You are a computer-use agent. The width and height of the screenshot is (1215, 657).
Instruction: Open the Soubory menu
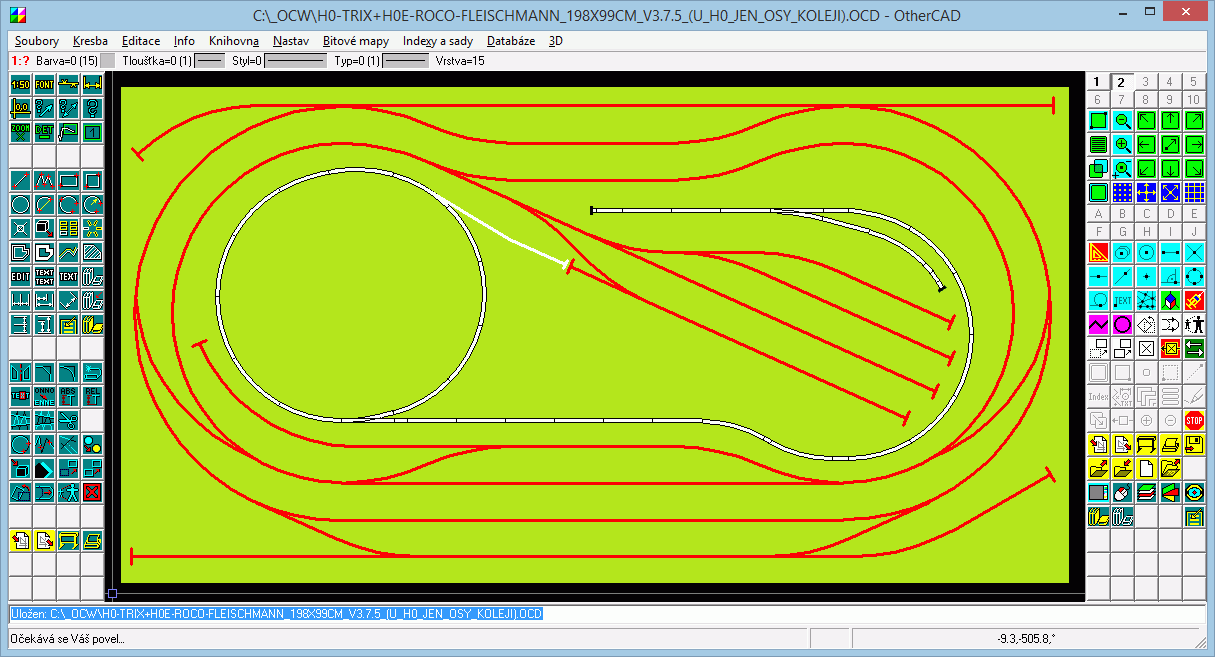tap(37, 41)
